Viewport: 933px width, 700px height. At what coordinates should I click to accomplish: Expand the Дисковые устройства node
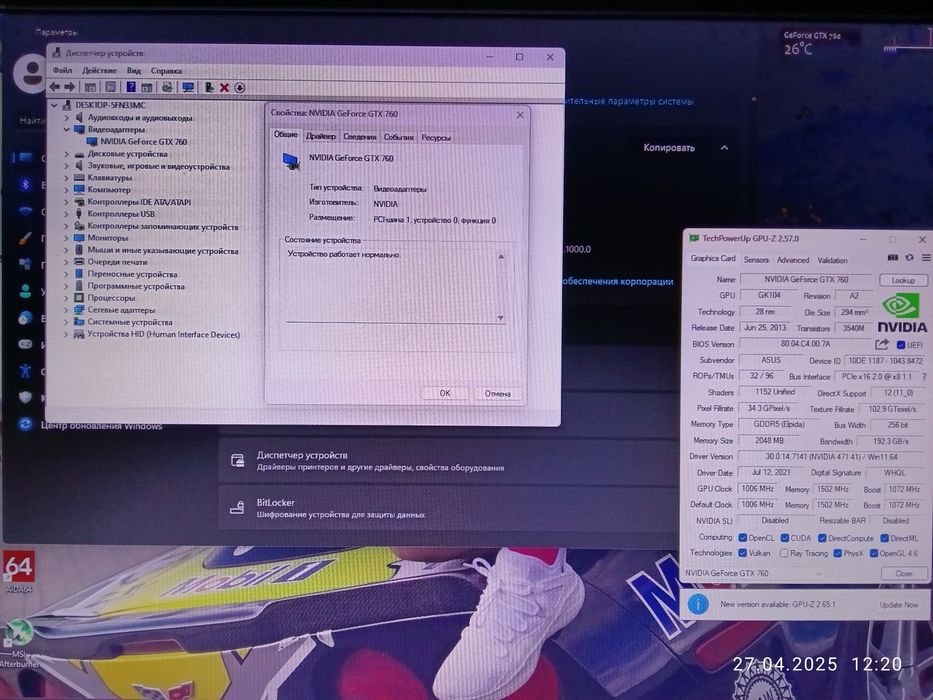pyautogui.click(x=67, y=154)
